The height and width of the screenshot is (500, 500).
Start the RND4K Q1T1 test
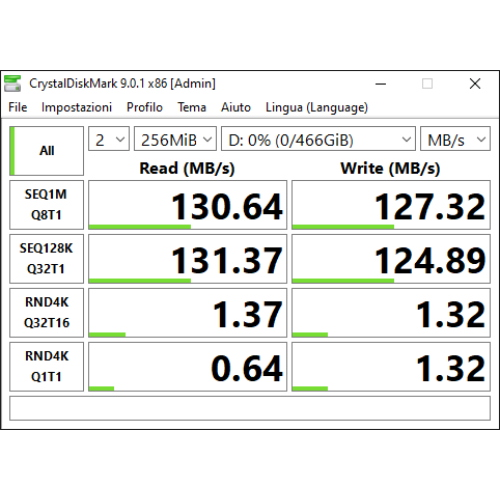pyautogui.click(x=46, y=367)
